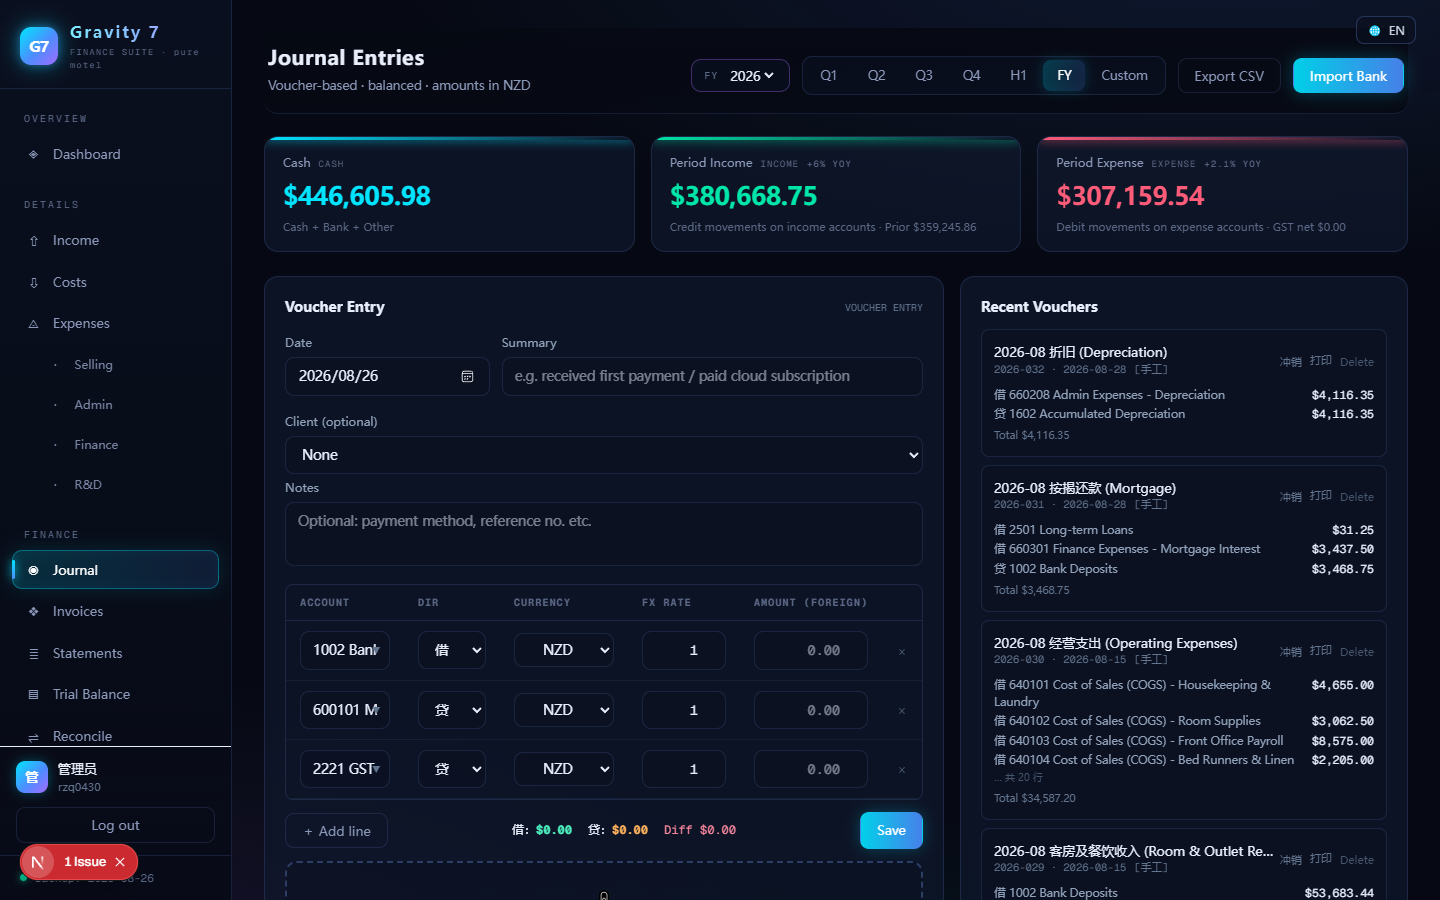The image size is (1440, 900).
Task: Open direction dropdown for 600101 line
Action: coord(452,710)
